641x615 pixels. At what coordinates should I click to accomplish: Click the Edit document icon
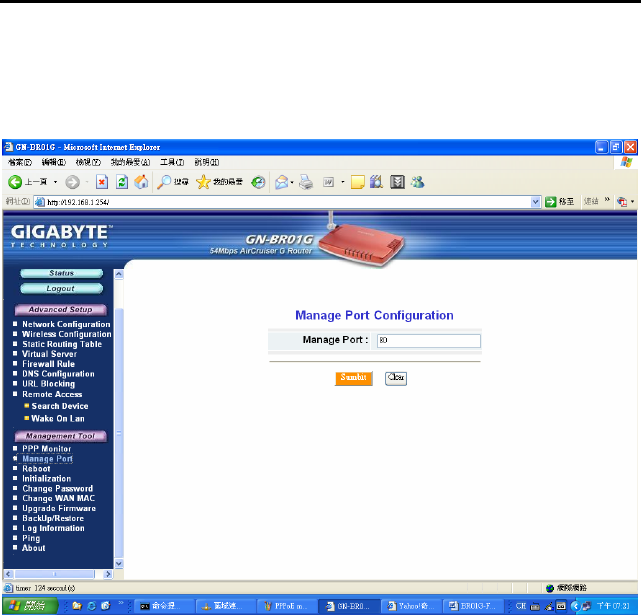click(x=329, y=182)
